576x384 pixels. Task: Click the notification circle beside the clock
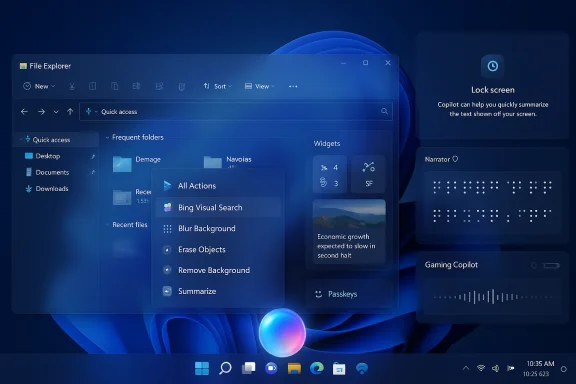[x=564, y=369]
